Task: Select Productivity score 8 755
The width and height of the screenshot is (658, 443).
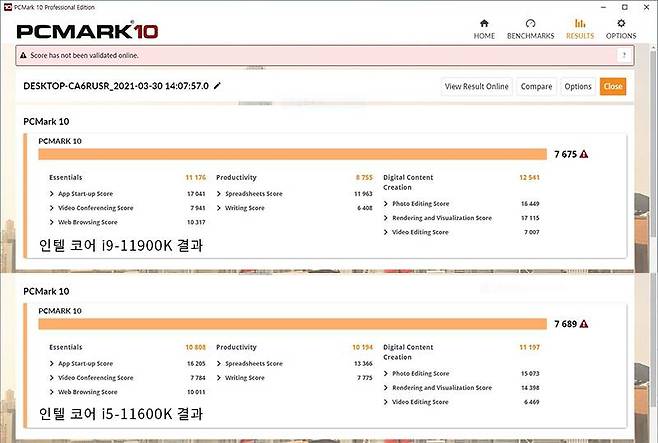Action: click(x=364, y=177)
